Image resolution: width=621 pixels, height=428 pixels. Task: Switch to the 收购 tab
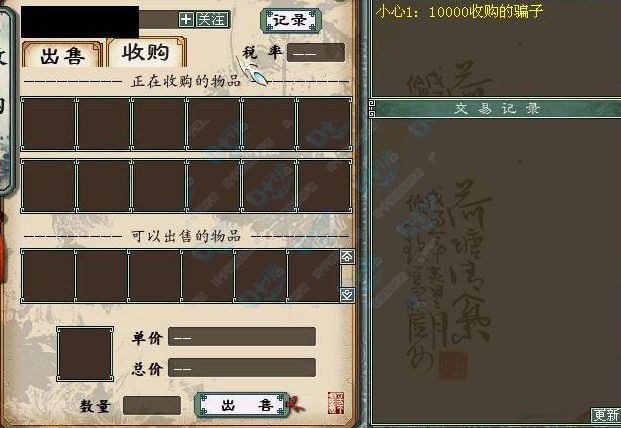coord(146,52)
